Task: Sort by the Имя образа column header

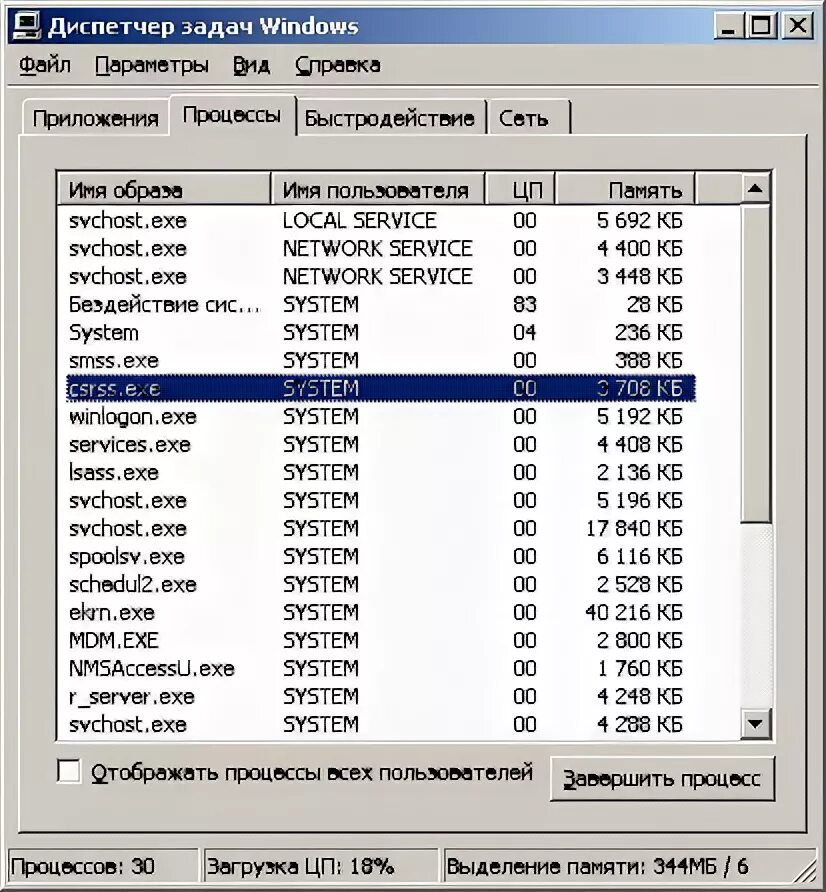Action: pos(164,190)
